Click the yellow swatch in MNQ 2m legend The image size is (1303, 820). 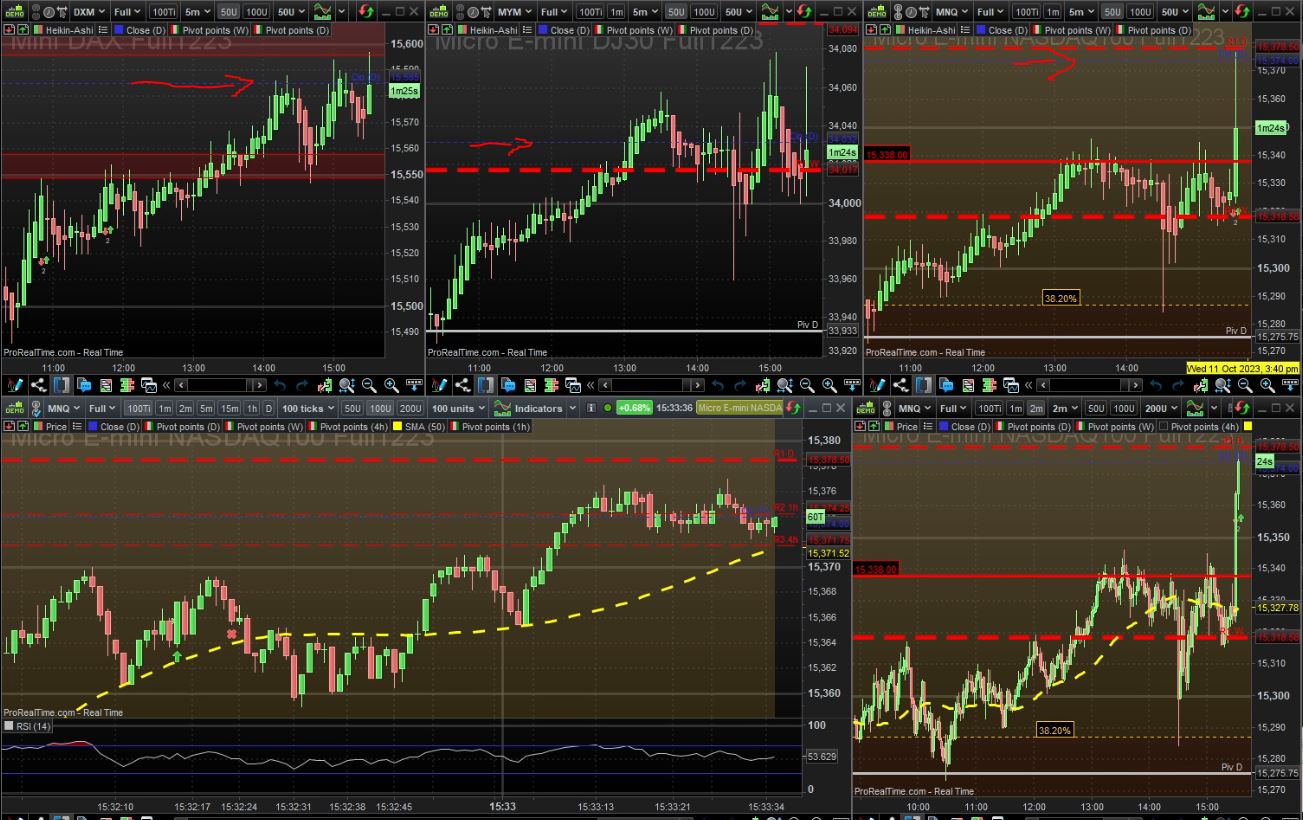point(1247,427)
